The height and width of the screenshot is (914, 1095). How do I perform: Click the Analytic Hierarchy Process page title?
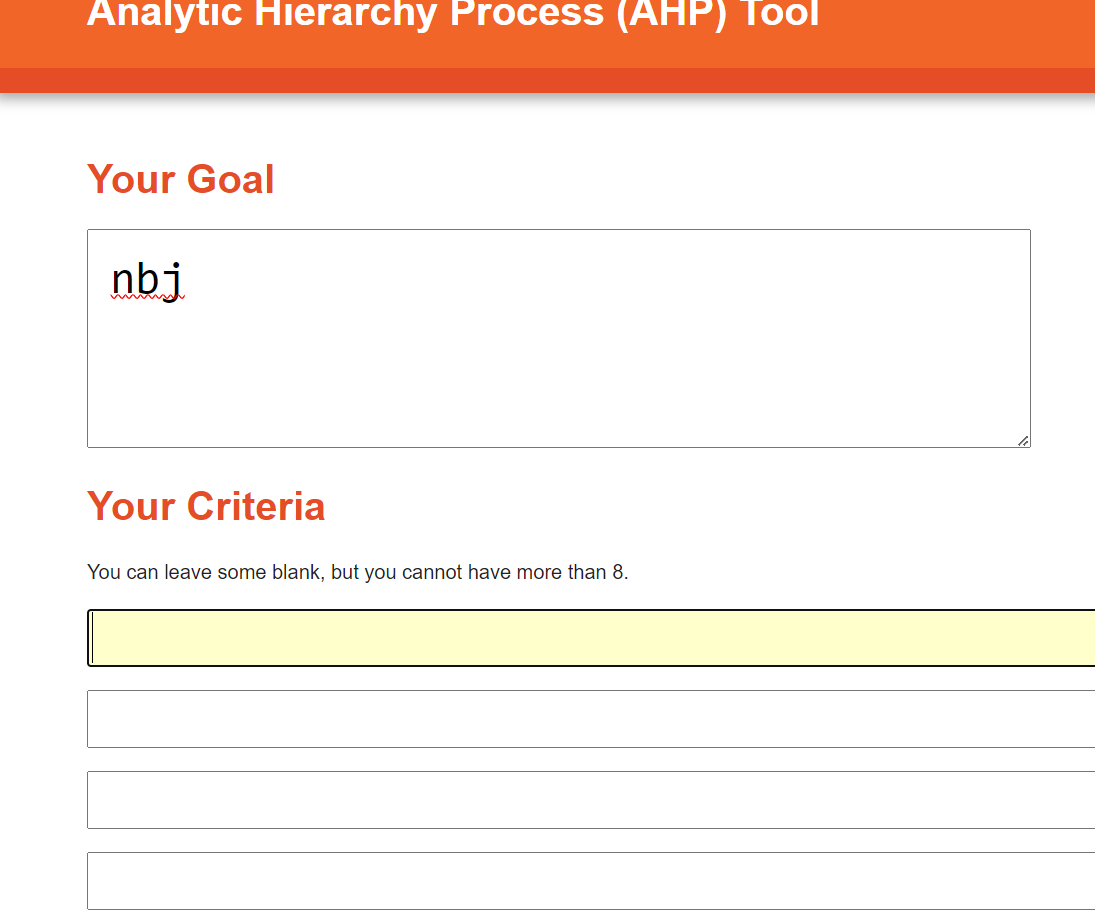[453, 14]
